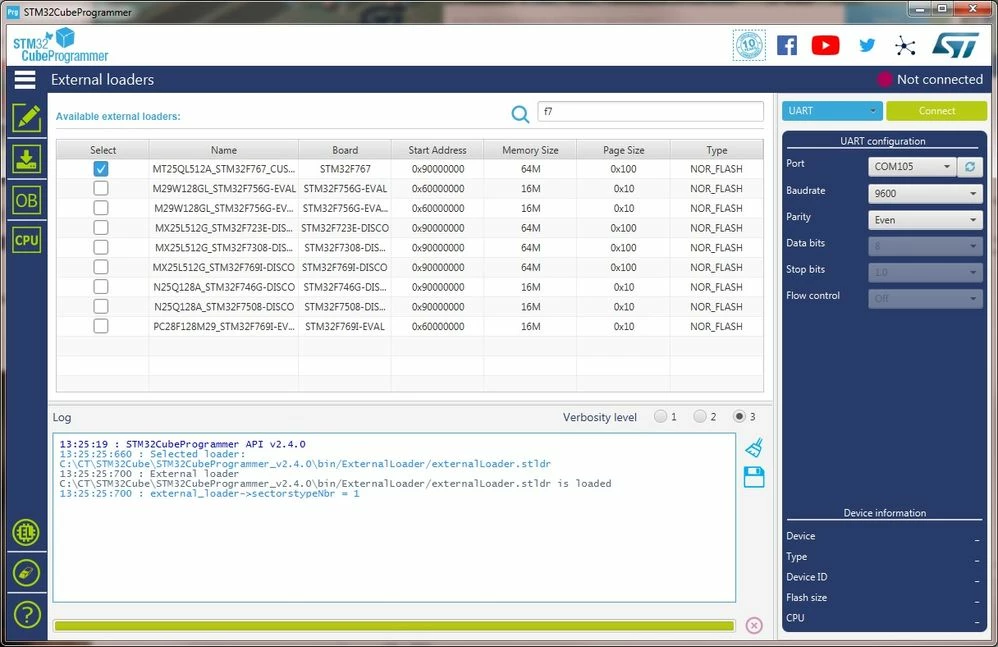Open the OB option bytes panel
Viewport: 998px width, 647px height.
point(26,200)
